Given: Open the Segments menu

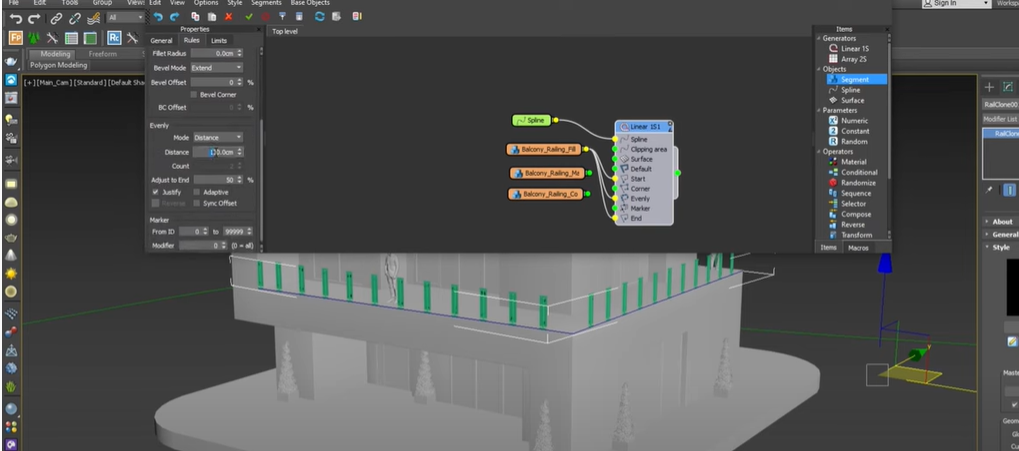Looking at the screenshot, I should pos(266,3).
